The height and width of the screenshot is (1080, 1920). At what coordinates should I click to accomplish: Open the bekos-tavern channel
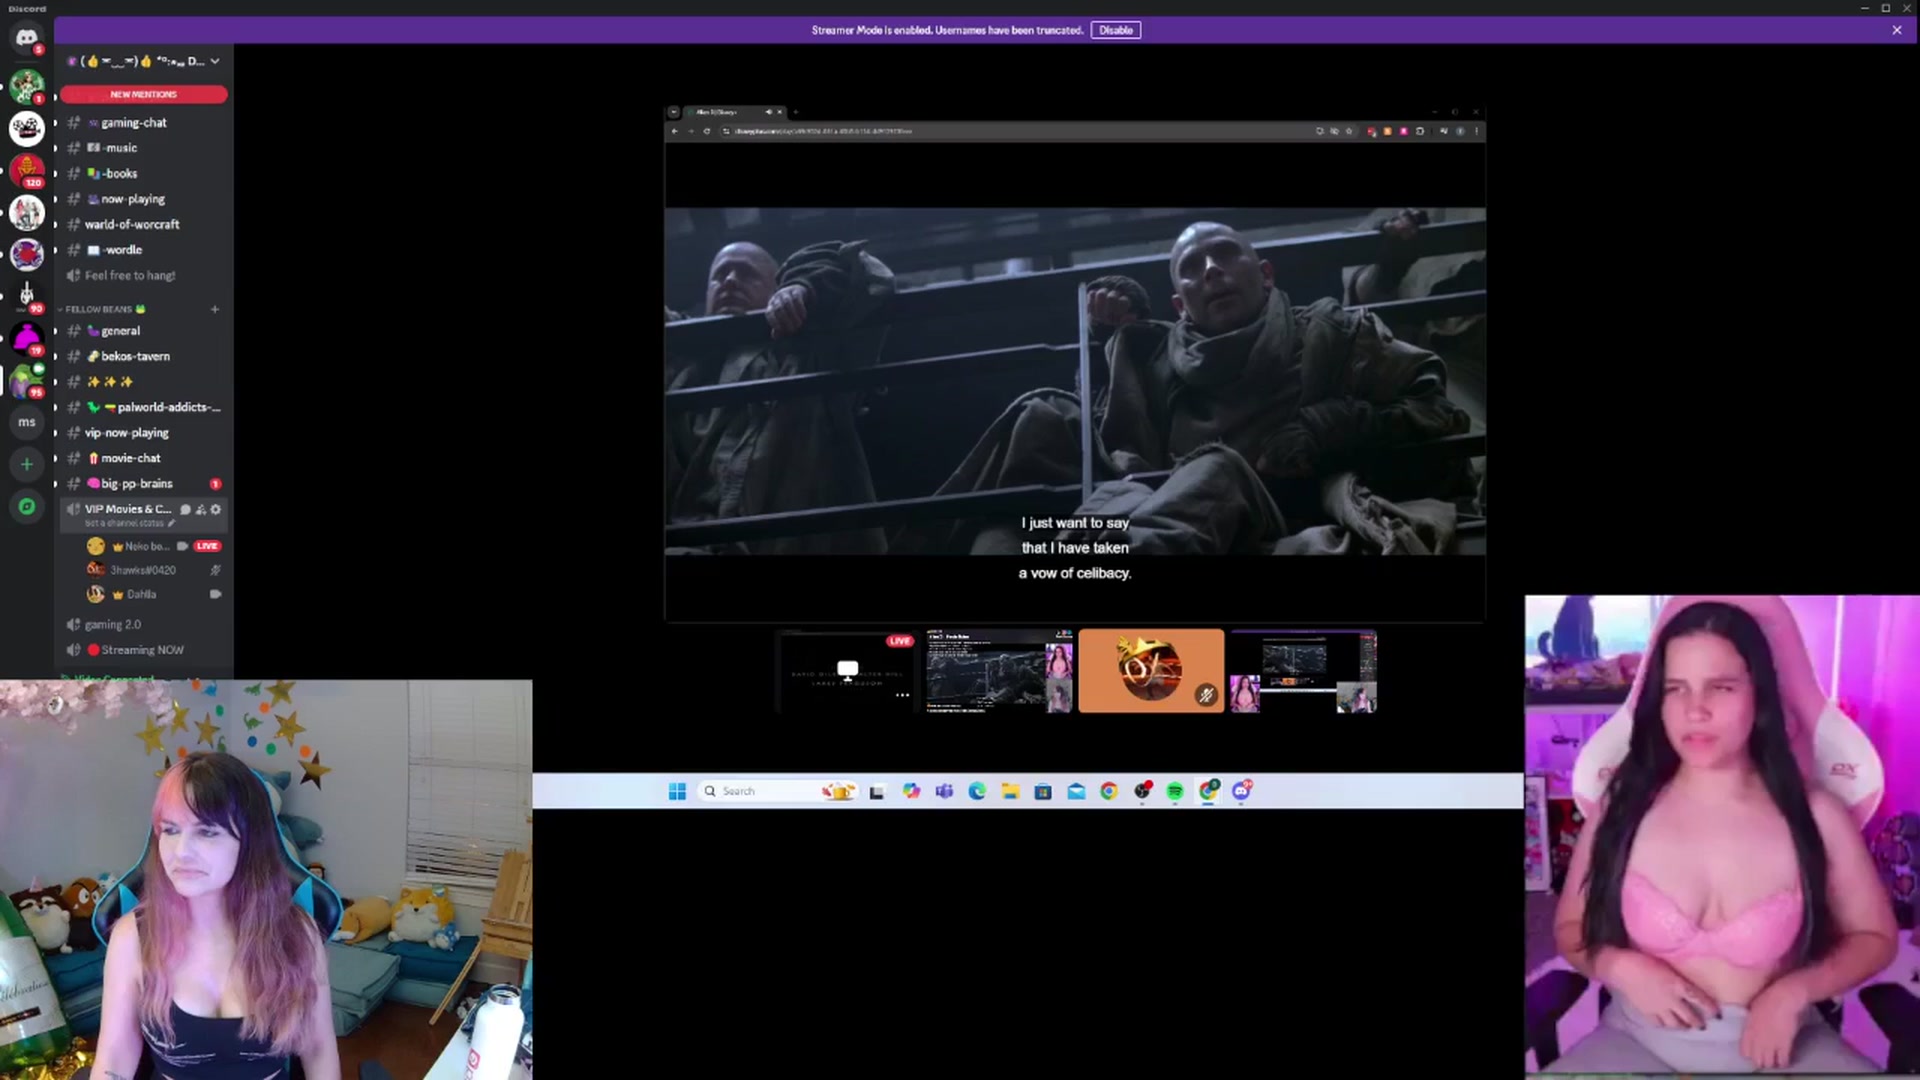(144, 356)
